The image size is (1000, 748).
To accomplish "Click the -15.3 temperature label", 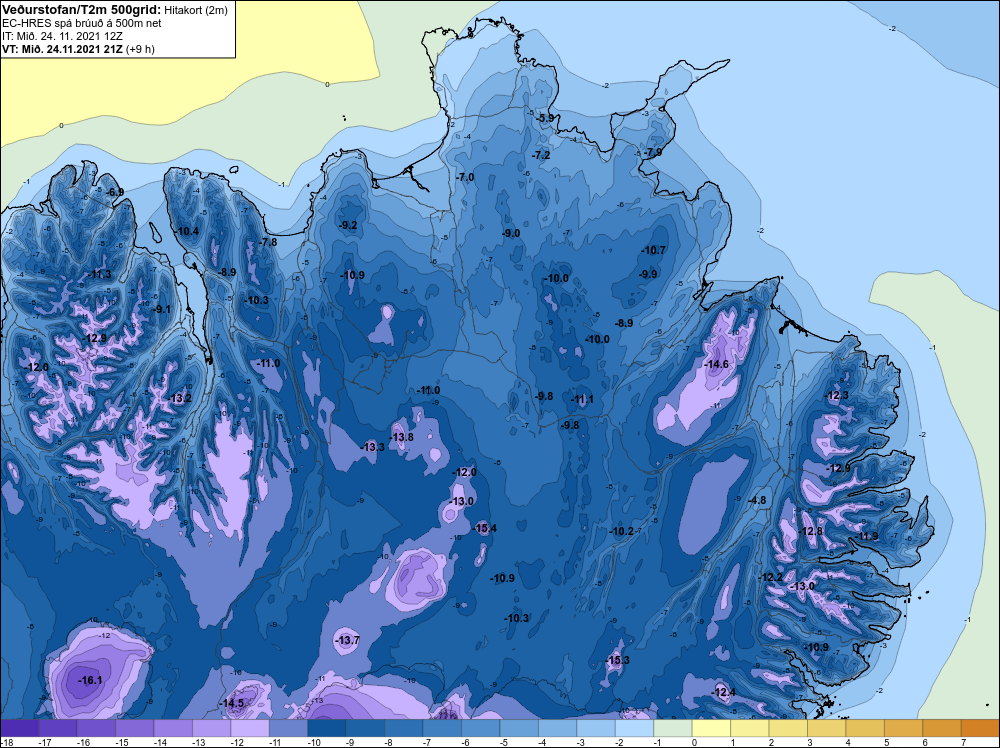I will coord(617,660).
